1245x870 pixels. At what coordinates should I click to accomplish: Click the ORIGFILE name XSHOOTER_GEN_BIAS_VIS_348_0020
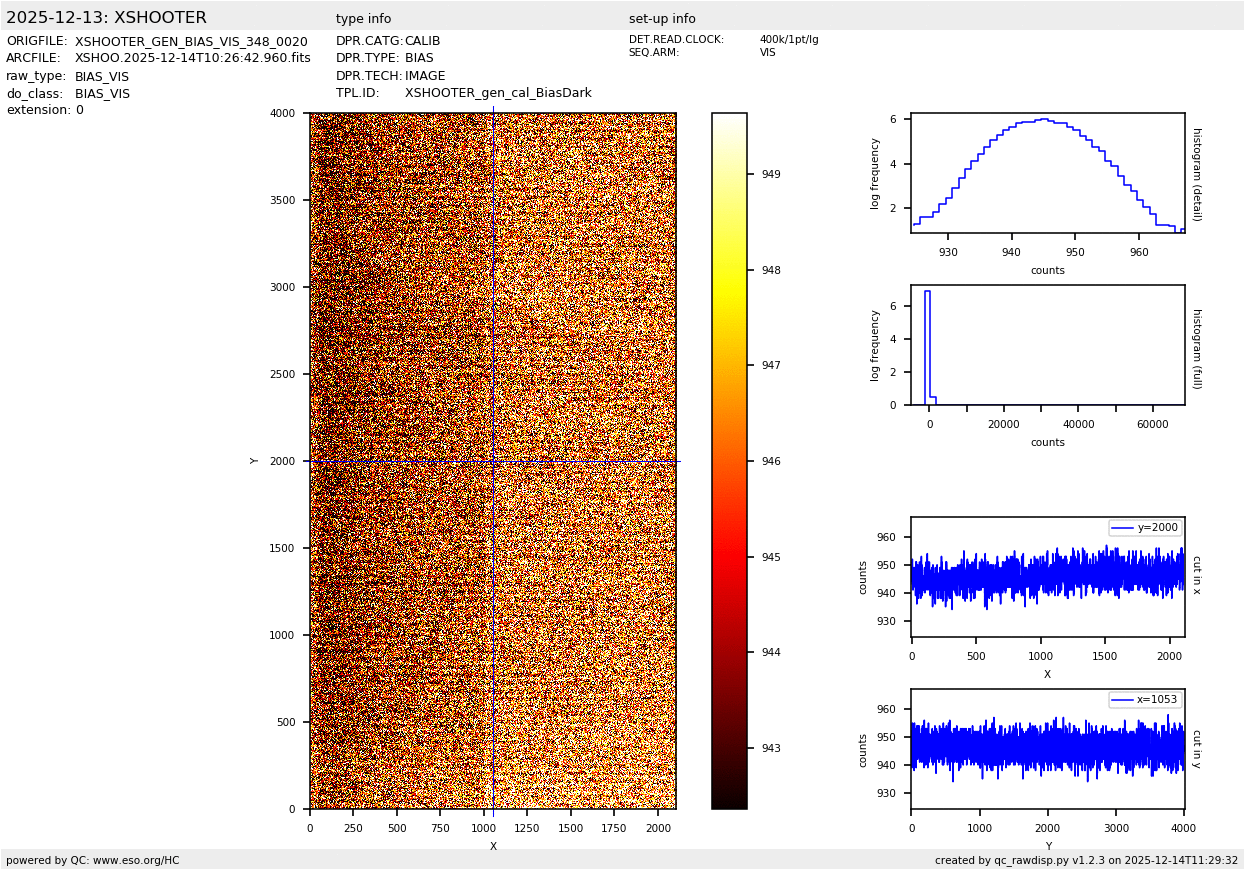[x=191, y=42]
